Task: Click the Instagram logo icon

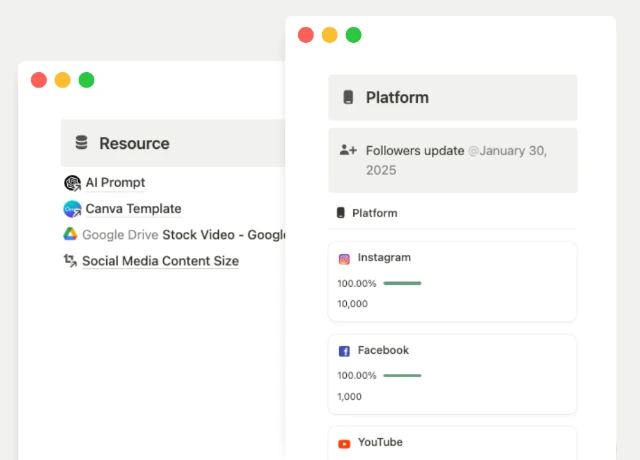Action: coord(344,258)
